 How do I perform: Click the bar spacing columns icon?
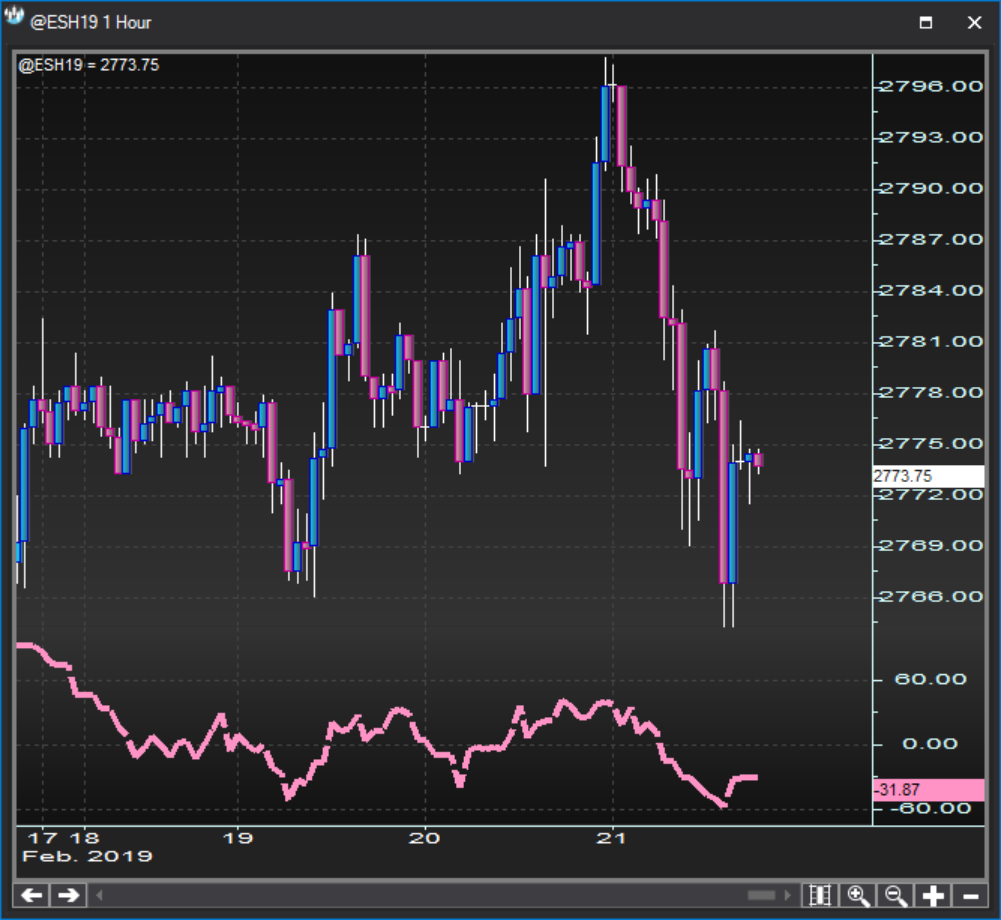820,895
